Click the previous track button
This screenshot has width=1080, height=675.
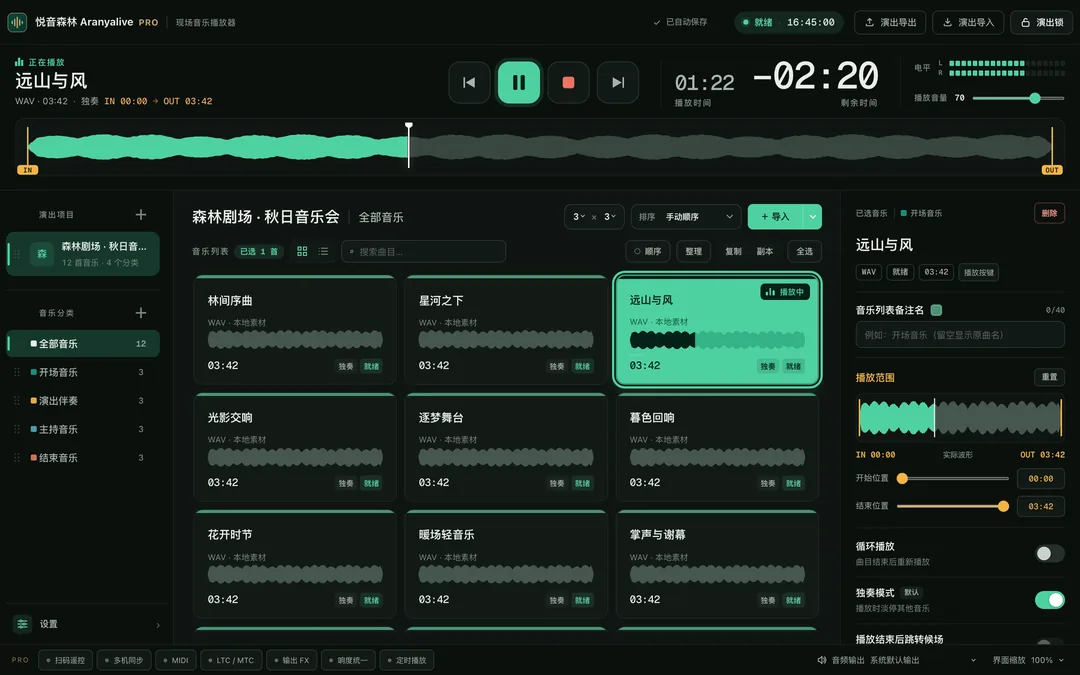coord(469,83)
